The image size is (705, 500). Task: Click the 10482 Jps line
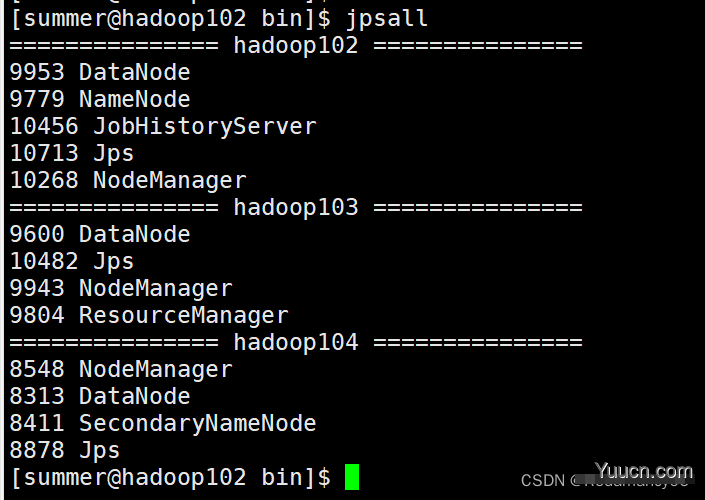(x=72, y=261)
